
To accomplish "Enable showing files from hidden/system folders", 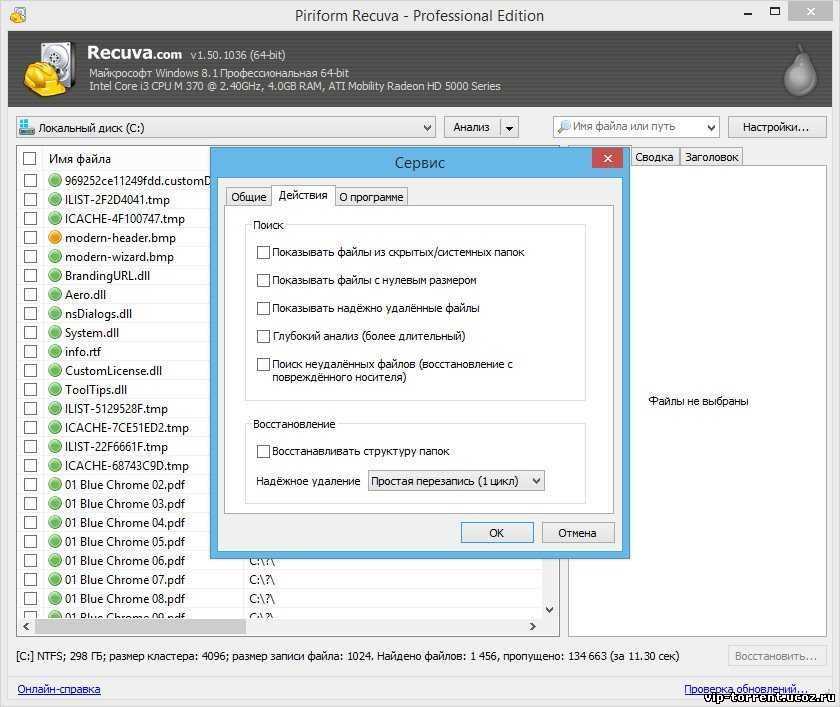I will pos(263,252).
